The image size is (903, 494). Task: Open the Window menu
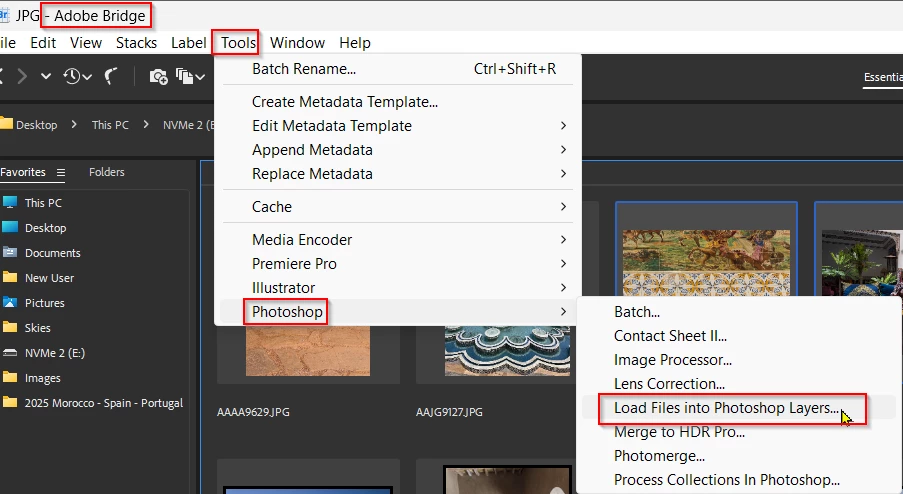coord(297,43)
